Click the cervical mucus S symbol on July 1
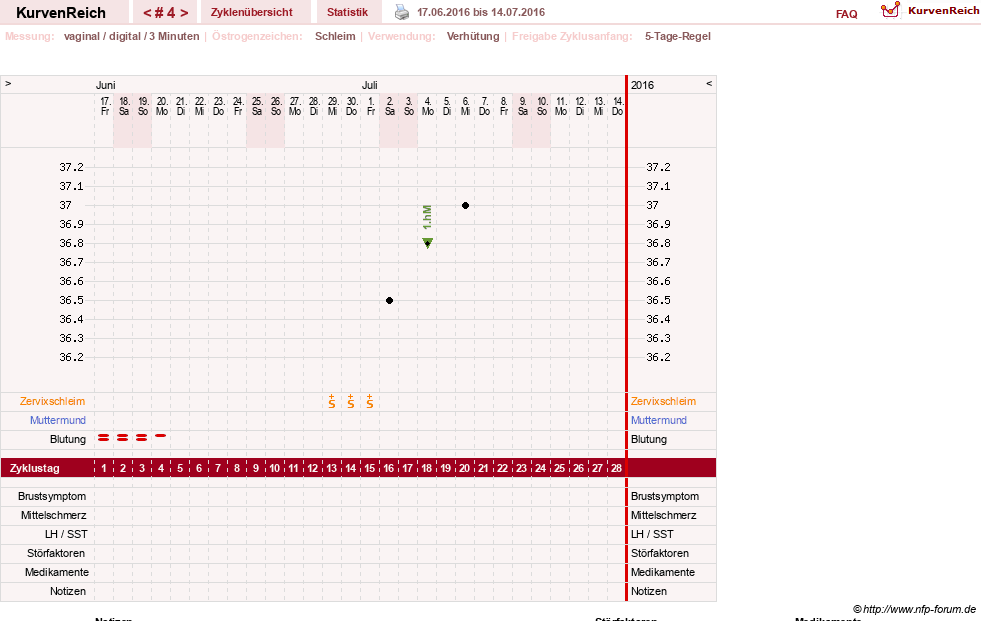This screenshot has height=621, width=981. (x=370, y=401)
